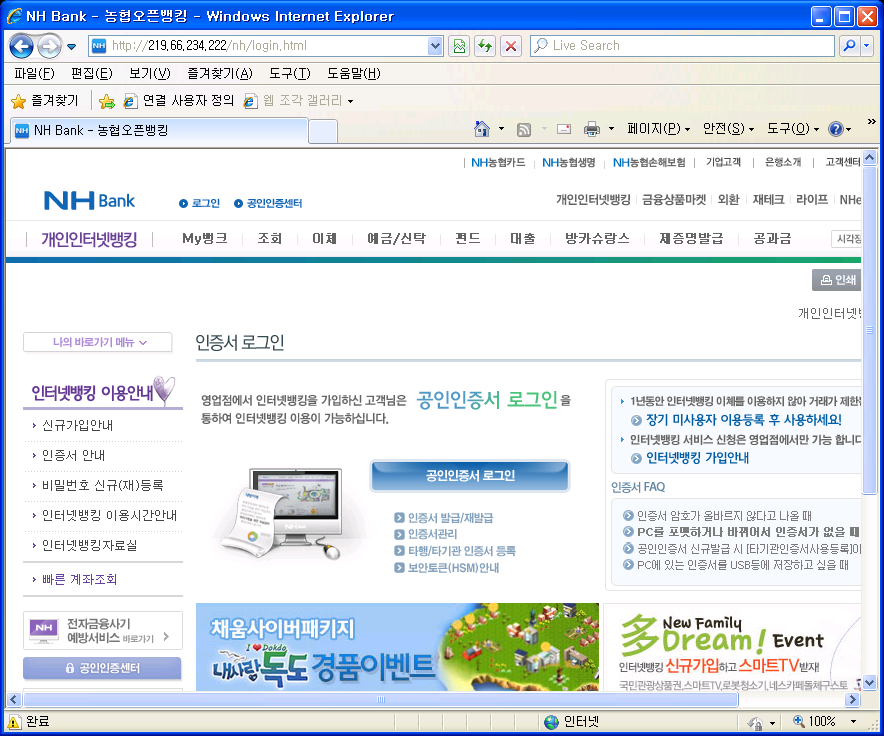Open the 보기(V) menu

pyautogui.click(x=149, y=73)
